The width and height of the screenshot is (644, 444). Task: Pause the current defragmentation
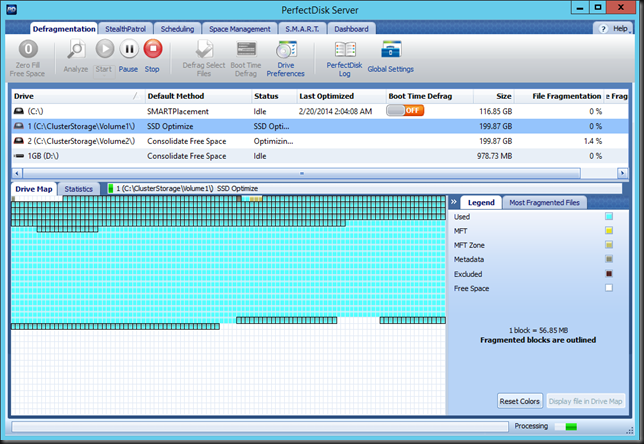[x=129, y=49]
